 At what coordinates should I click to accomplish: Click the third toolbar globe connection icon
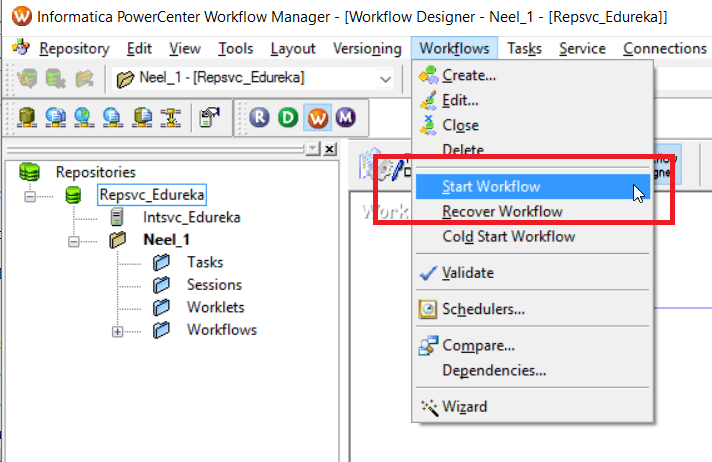tap(84, 117)
